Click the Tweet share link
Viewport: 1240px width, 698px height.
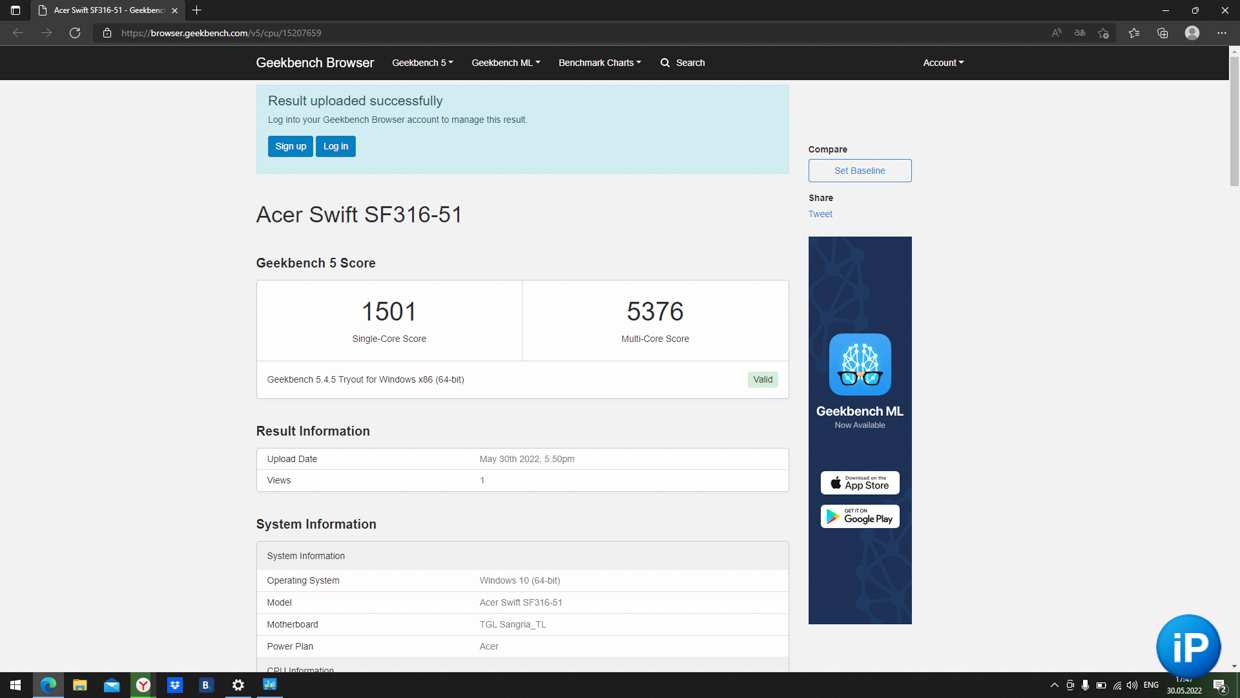click(x=820, y=214)
